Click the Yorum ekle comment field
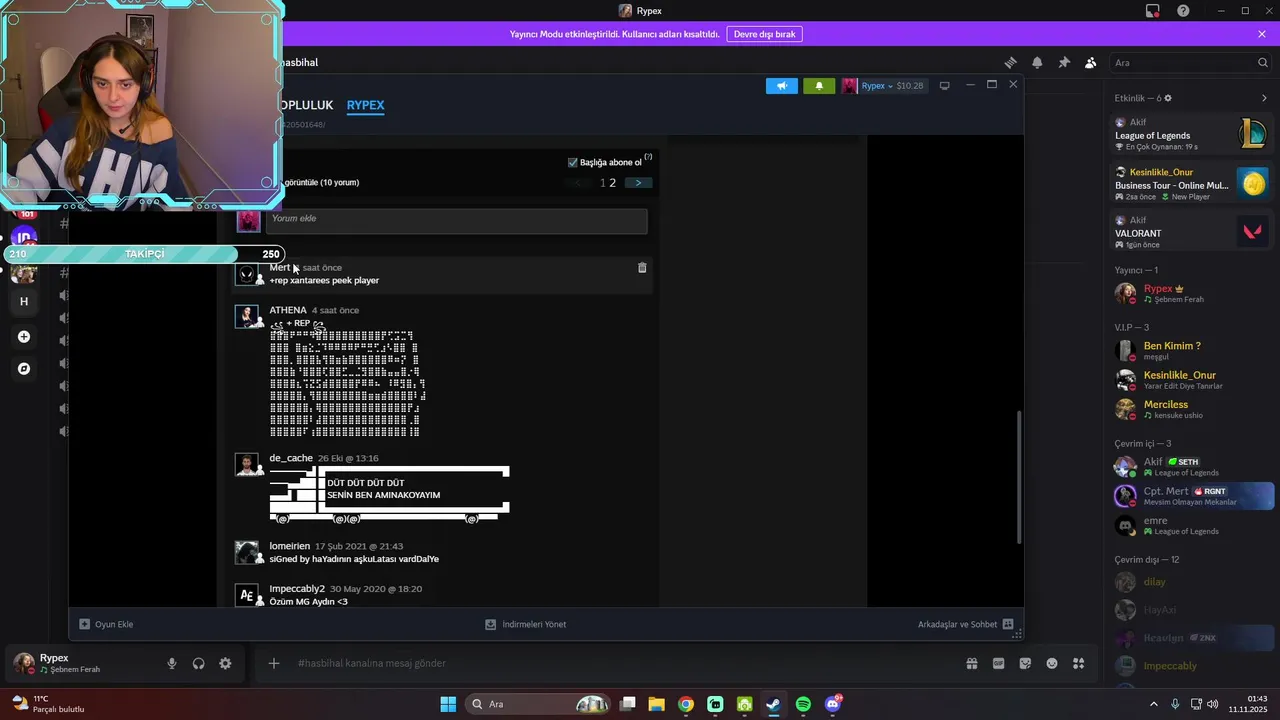1280x720 pixels. tap(456, 221)
